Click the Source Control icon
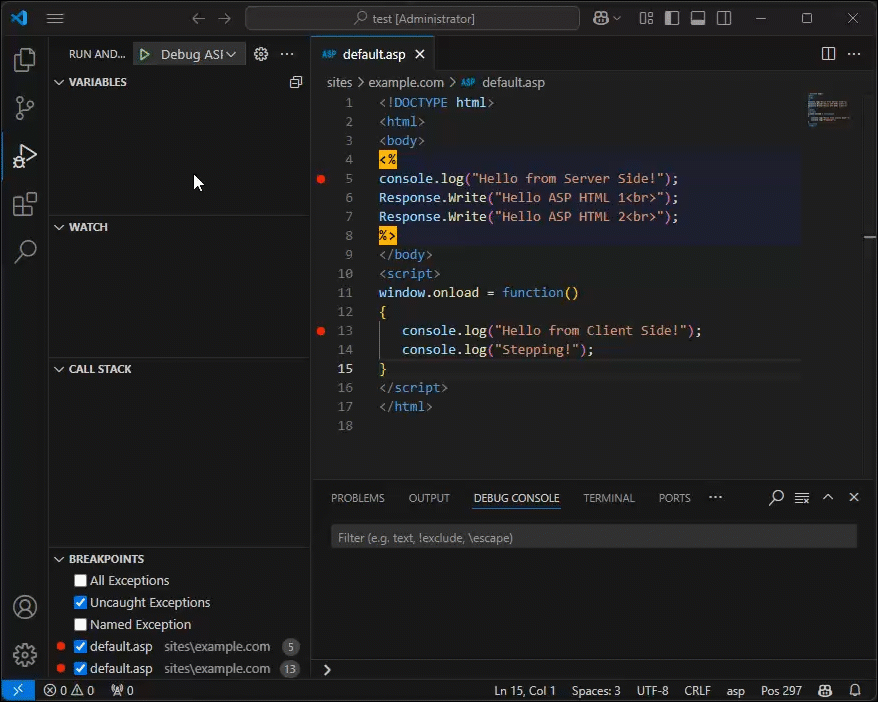Image resolution: width=878 pixels, height=702 pixels. click(24, 108)
